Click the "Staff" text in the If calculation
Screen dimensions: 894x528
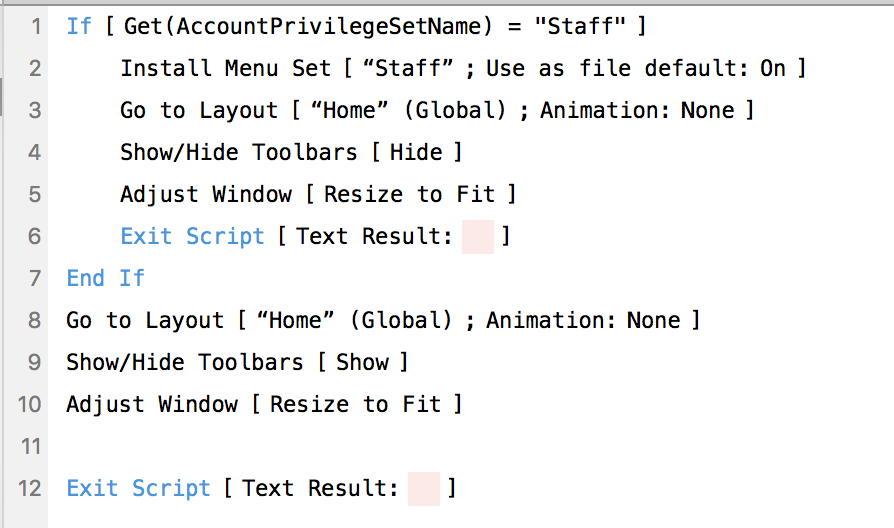click(x=580, y=26)
